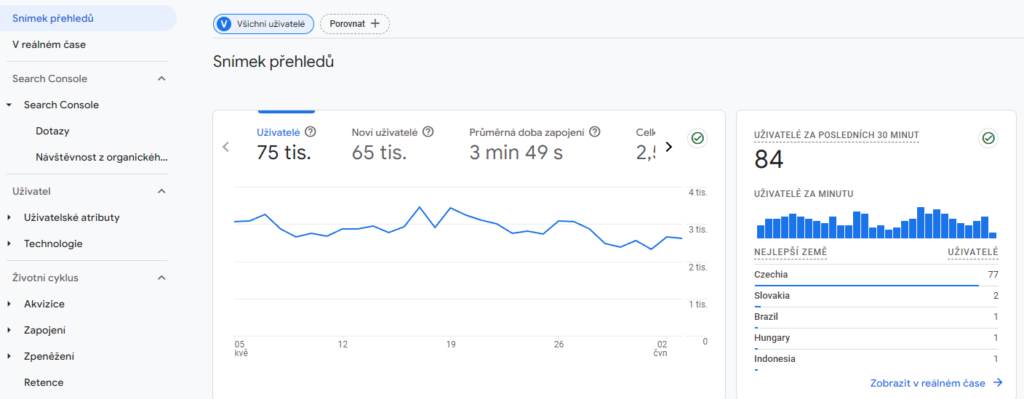1024x399 pixels.
Task: Click help icon beside Průměrná doba zapojení
Action: point(594,132)
